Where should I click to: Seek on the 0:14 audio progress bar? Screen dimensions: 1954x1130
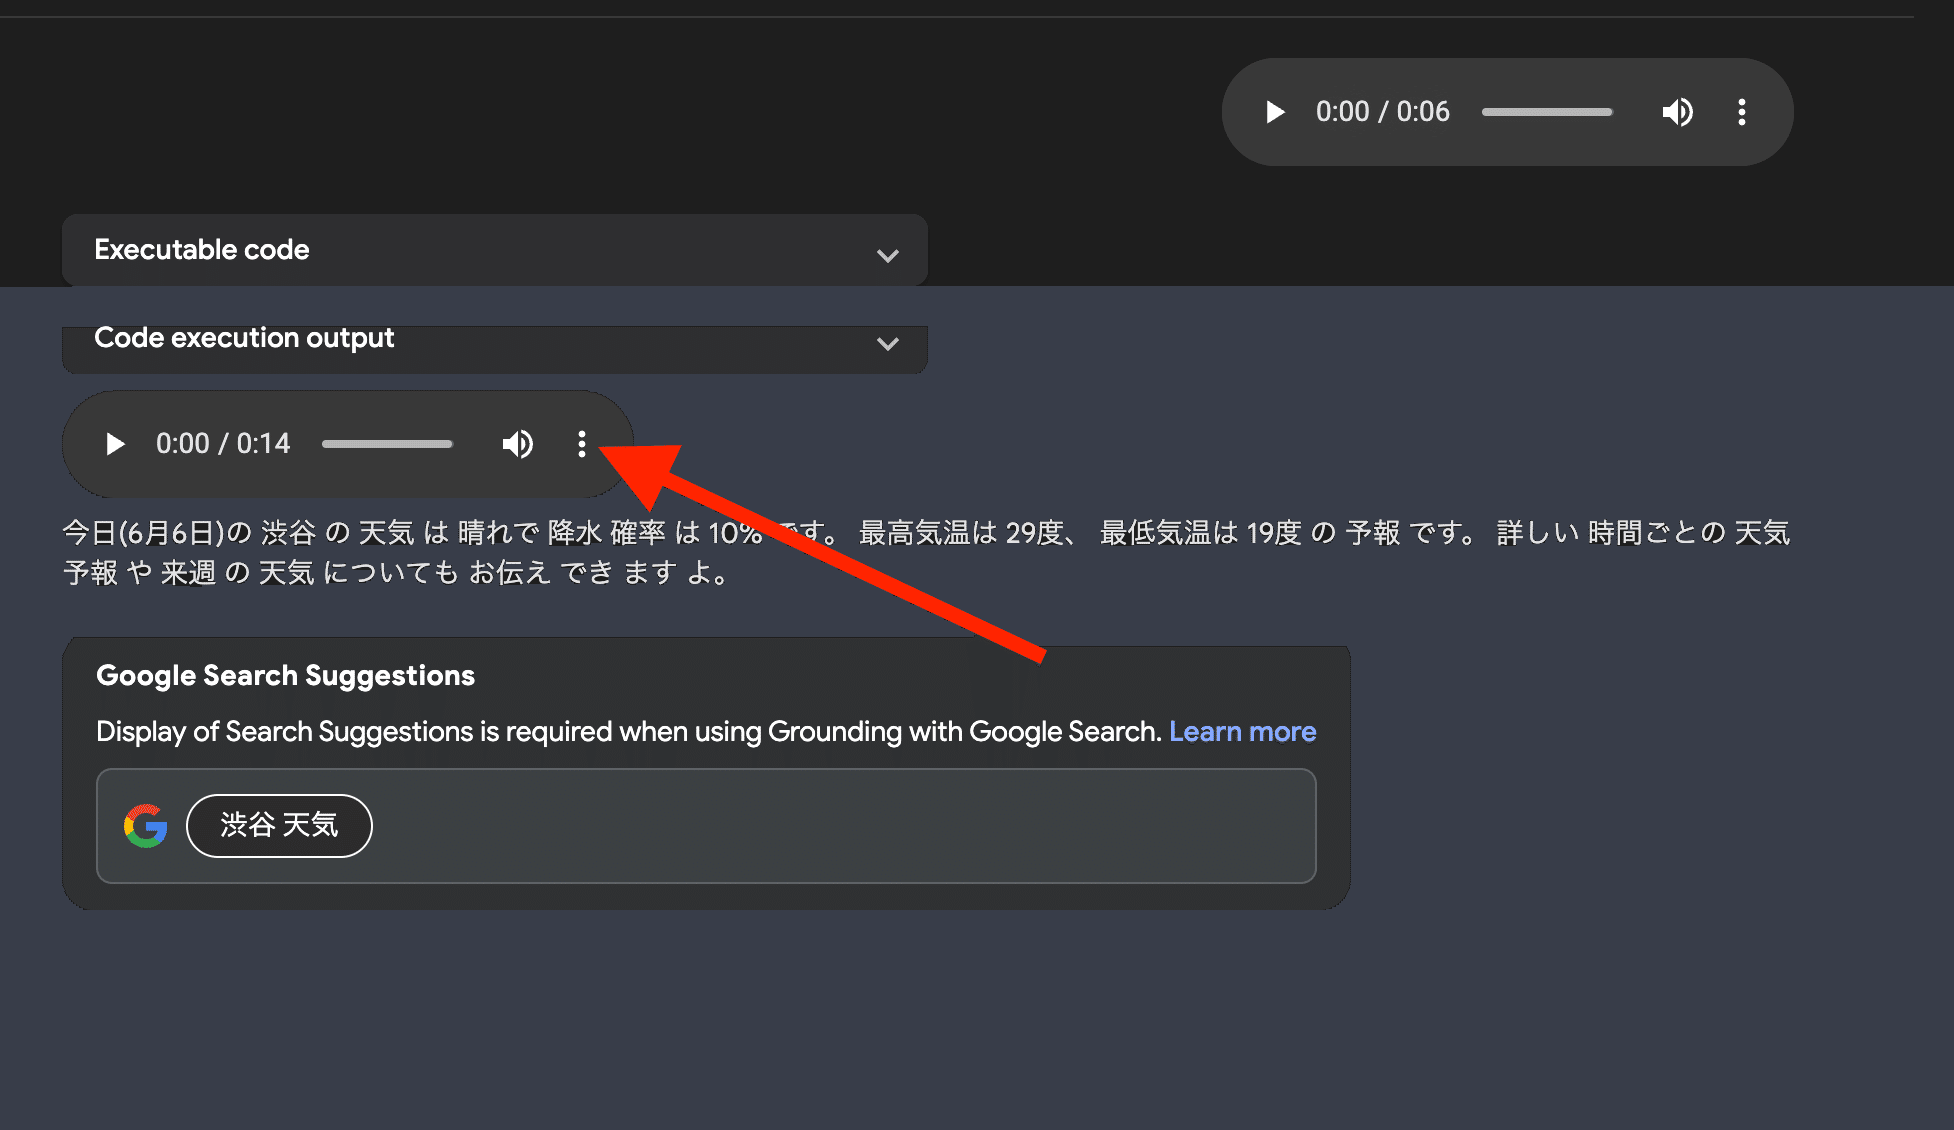387,444
